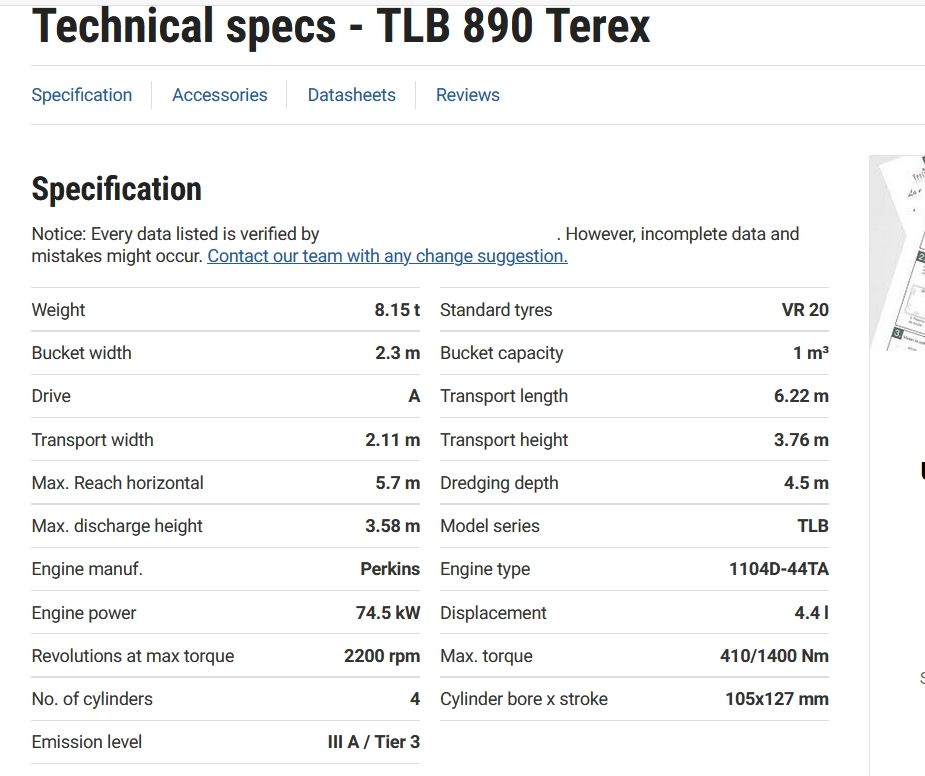Click the Bucket capacity value 1 m³

(x=811, y=353)
